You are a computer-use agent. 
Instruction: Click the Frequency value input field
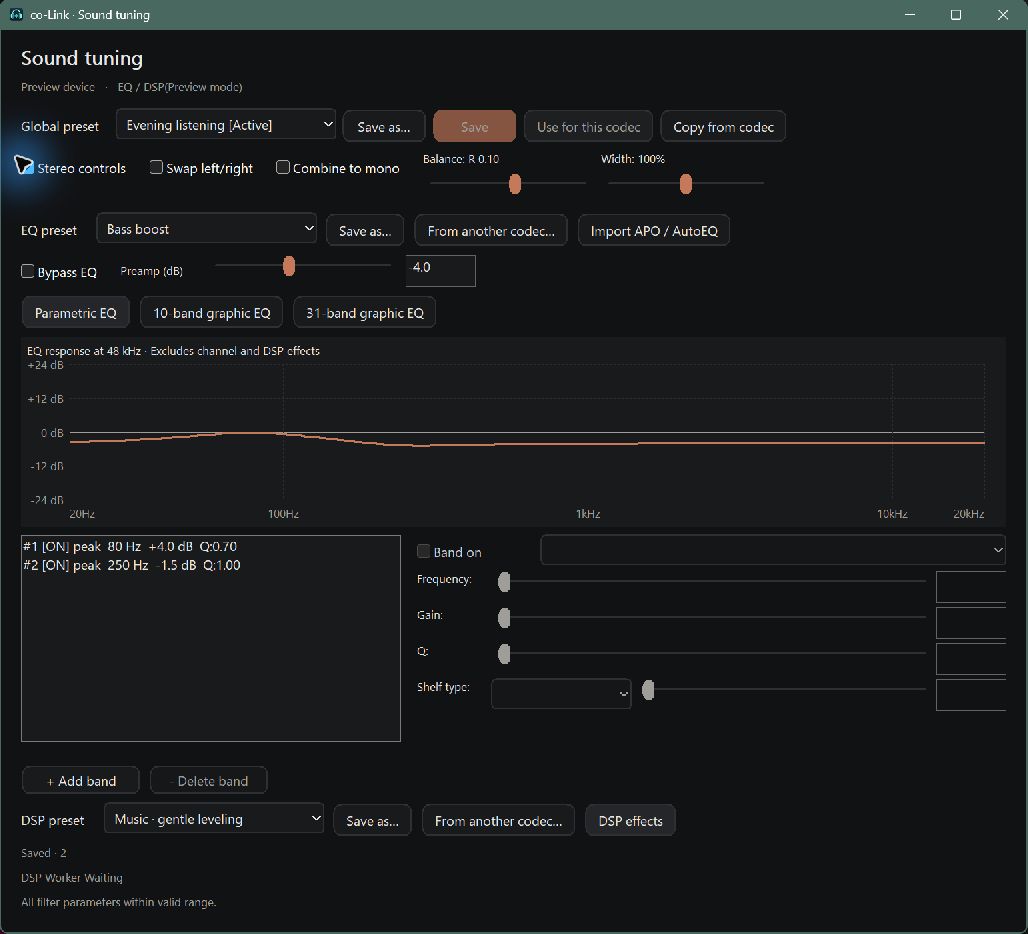click(x=970, y=587)
